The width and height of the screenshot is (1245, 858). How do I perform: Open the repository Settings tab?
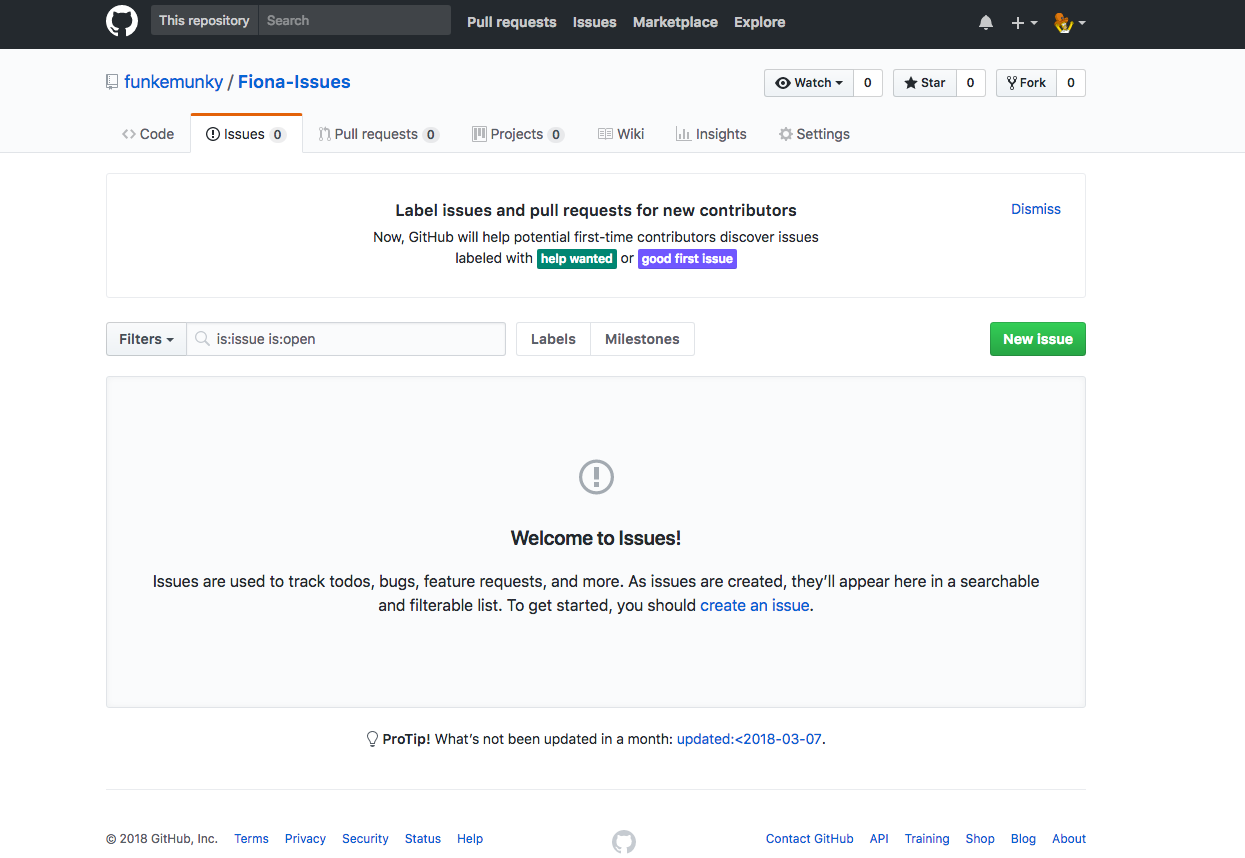[x=814, y=134]
